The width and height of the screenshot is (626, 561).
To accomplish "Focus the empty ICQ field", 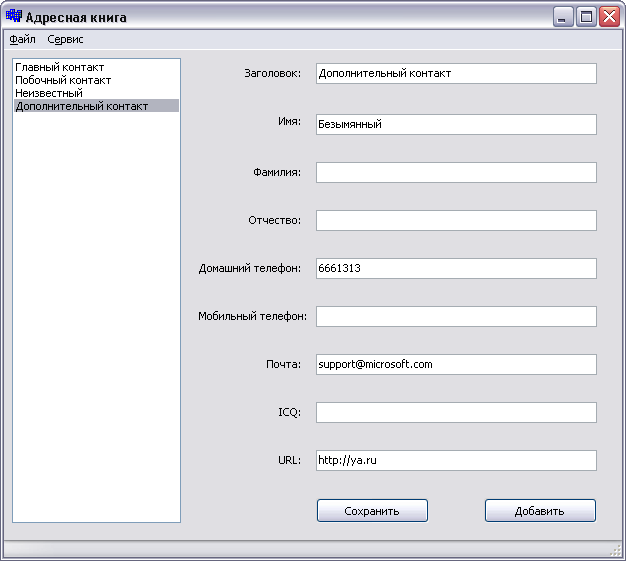I will coord(455,413).
